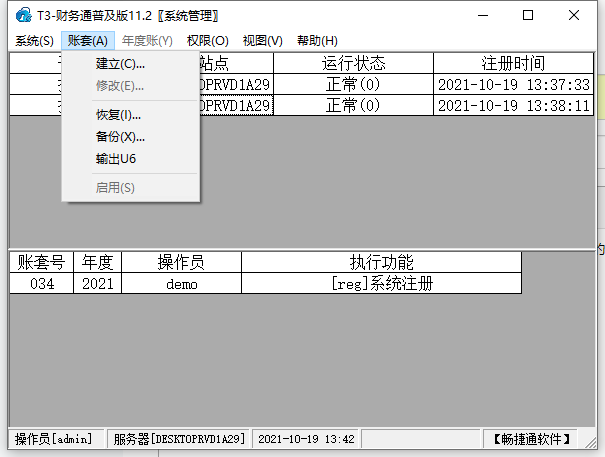Click the 执行功能 column header
The image size is (605, 457).
[382, 262]
